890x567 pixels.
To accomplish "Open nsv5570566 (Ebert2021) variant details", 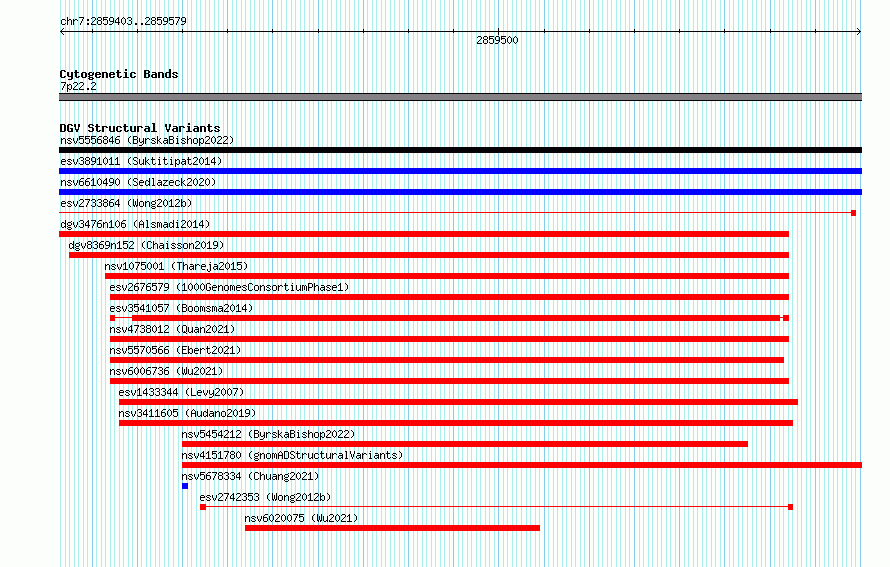I will 175,350.
